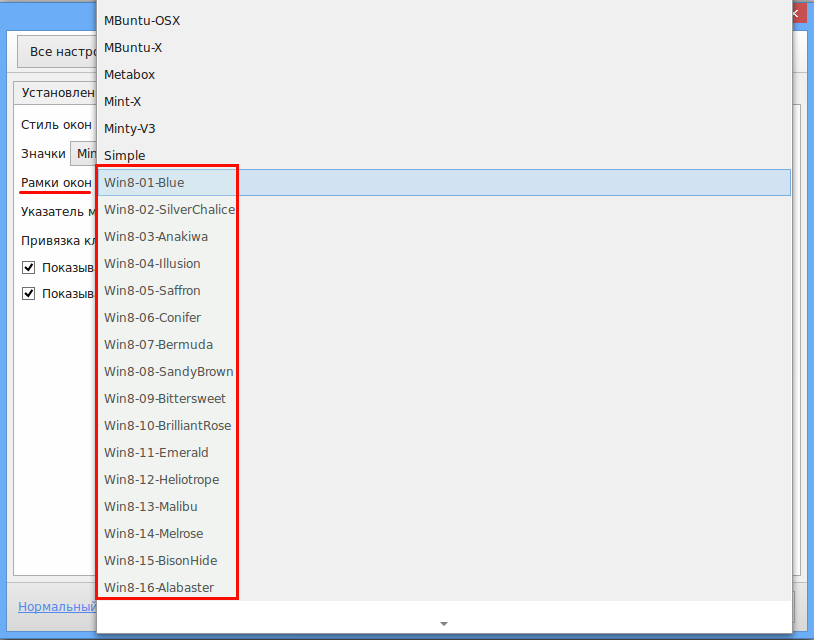Open the 'Нормальный' mode link
The image size is (814, 640).
tap(58, 606)
